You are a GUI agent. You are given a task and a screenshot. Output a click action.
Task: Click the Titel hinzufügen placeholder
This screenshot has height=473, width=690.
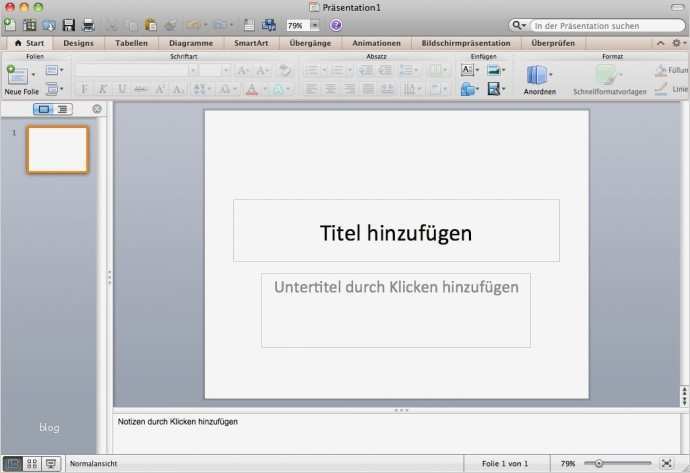[x=396, y=231]
